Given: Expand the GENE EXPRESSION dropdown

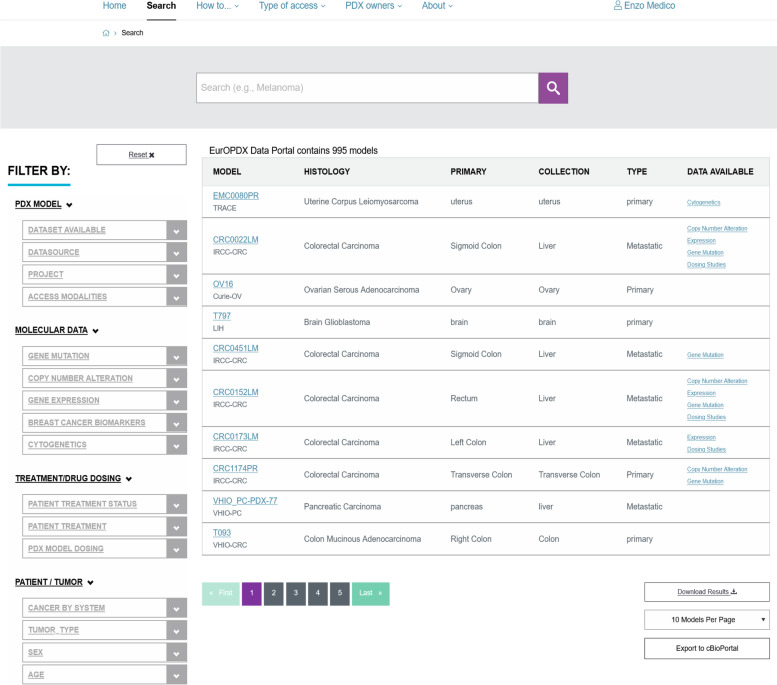Looking at the screenshot, I should click(x=105, y=400).
